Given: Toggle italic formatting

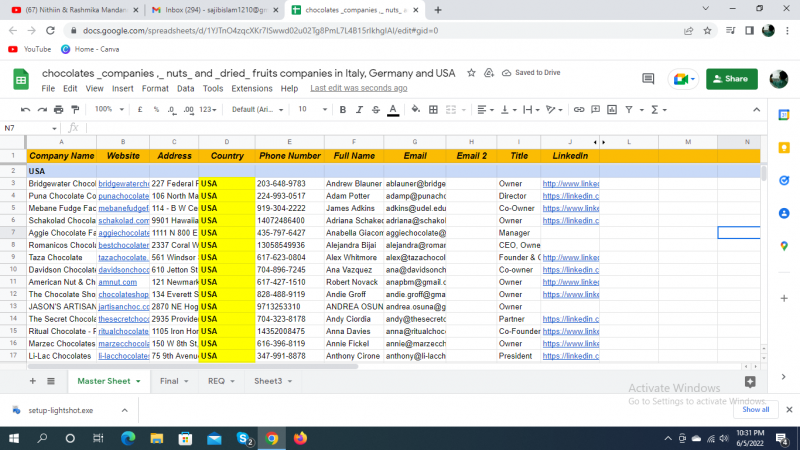Looking at the screenshot, I should click(359, 110).
